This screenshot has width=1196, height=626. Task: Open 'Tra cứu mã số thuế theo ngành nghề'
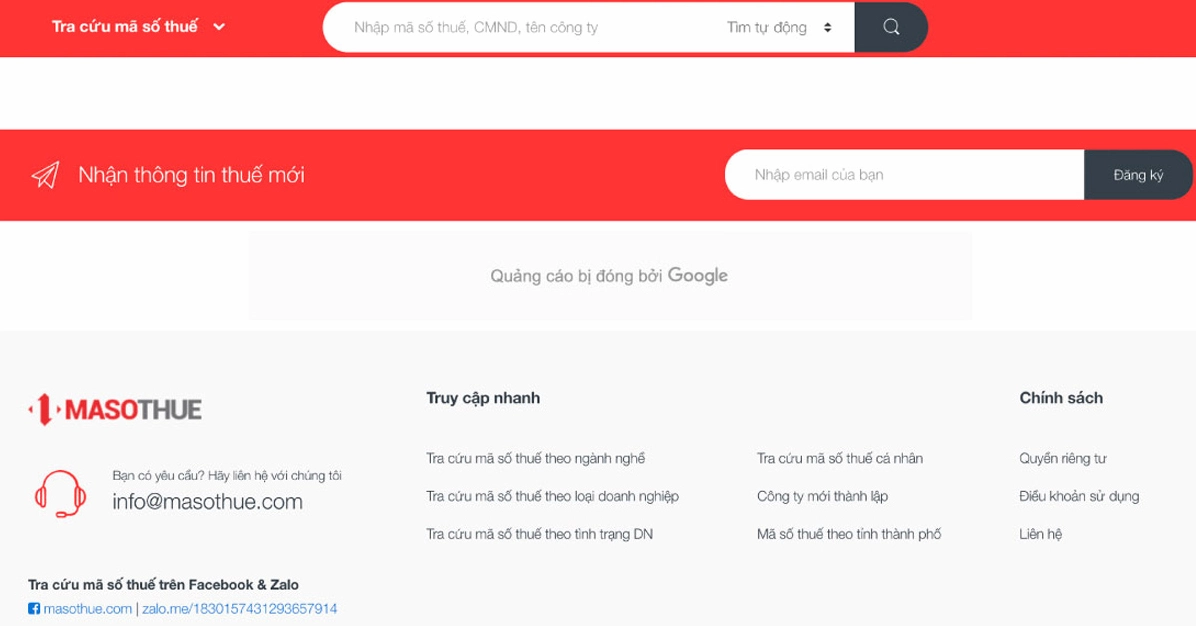pyautogui.click(x=535, y=459)
